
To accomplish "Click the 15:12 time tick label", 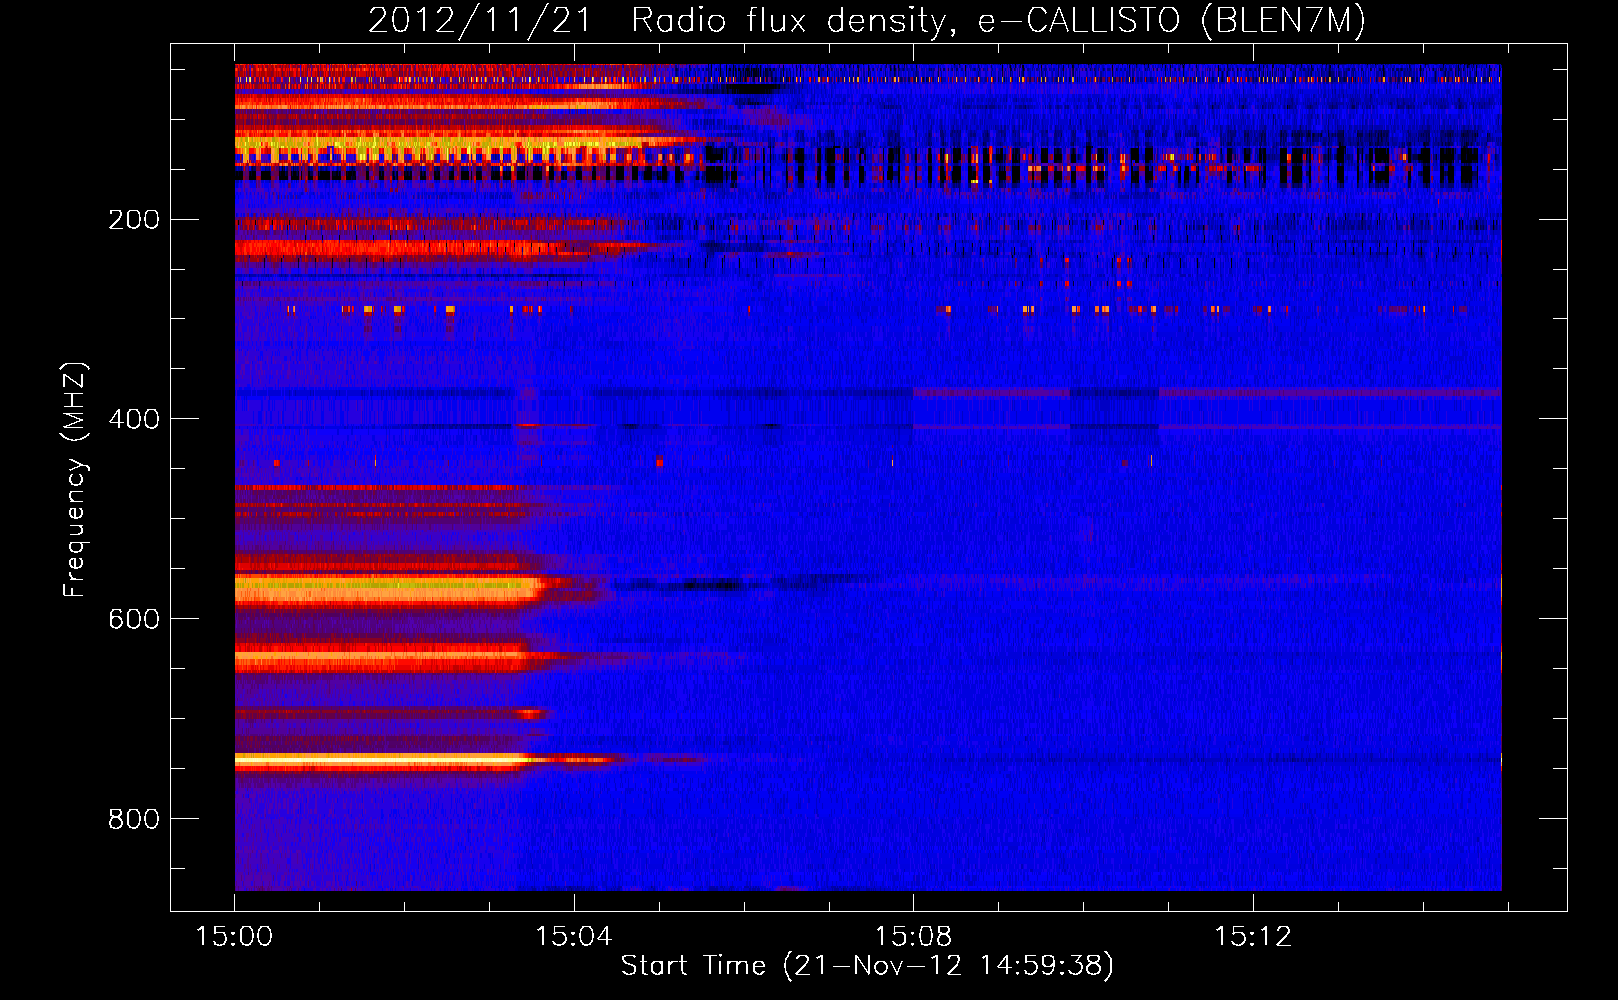I will [1252, 937].
